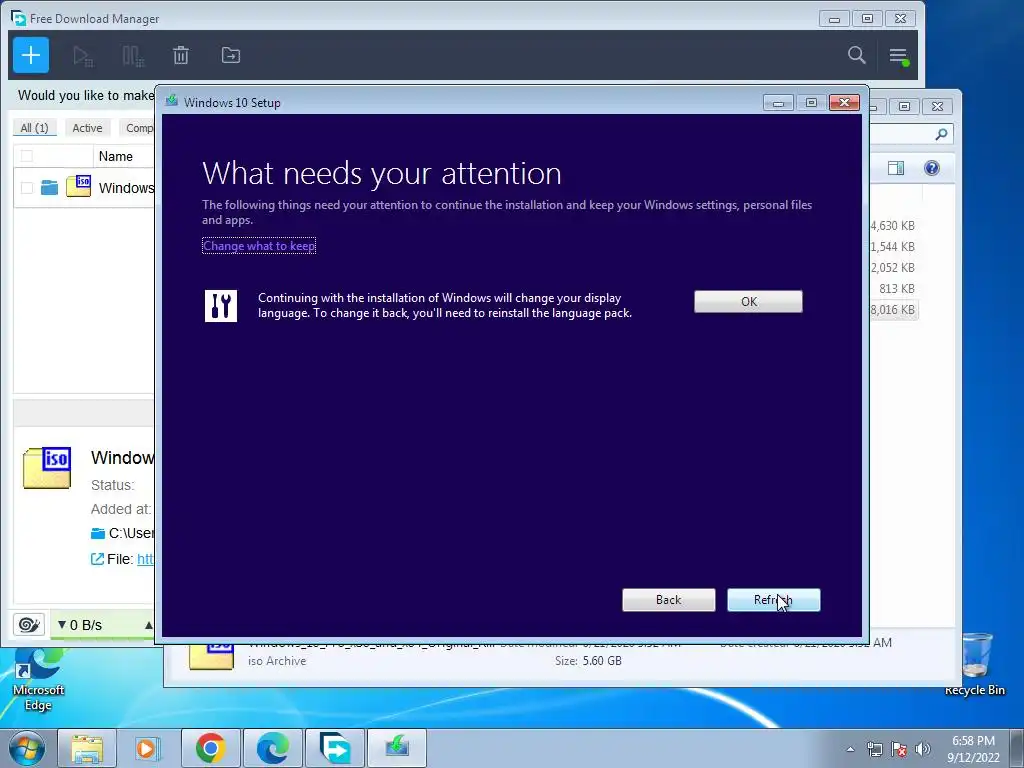Select the 813 KB file size entry
Screen dimensions: 1024x768
[897, 289]
